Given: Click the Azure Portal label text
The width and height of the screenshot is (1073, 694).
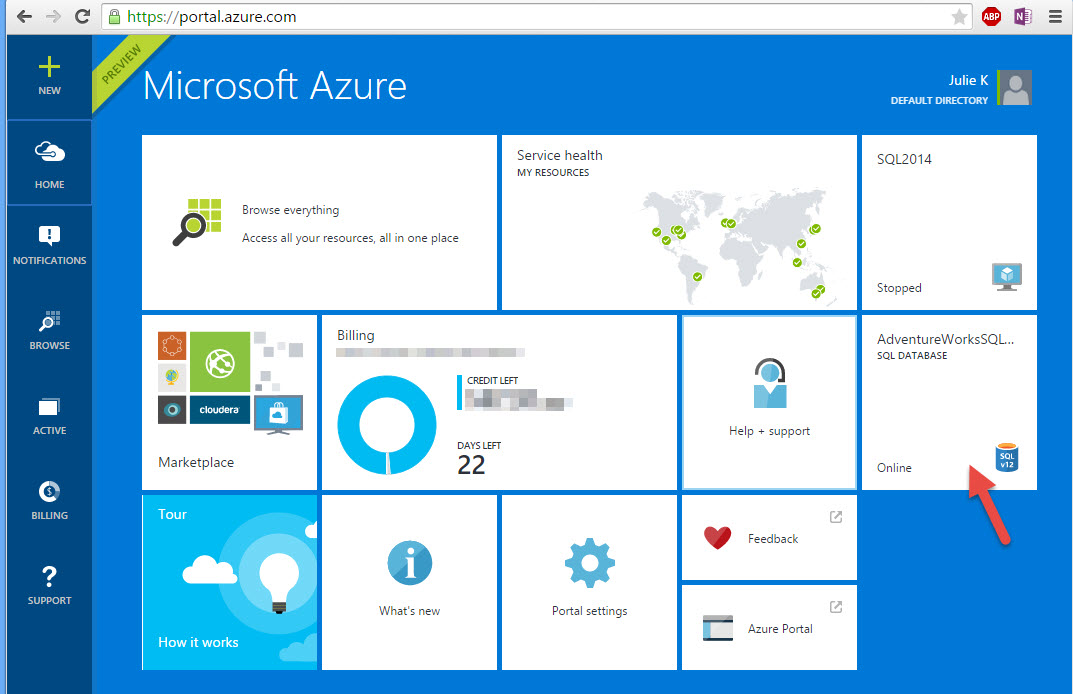Looking at the screenshot, I should pyautogui.click(x=780, y=629).
